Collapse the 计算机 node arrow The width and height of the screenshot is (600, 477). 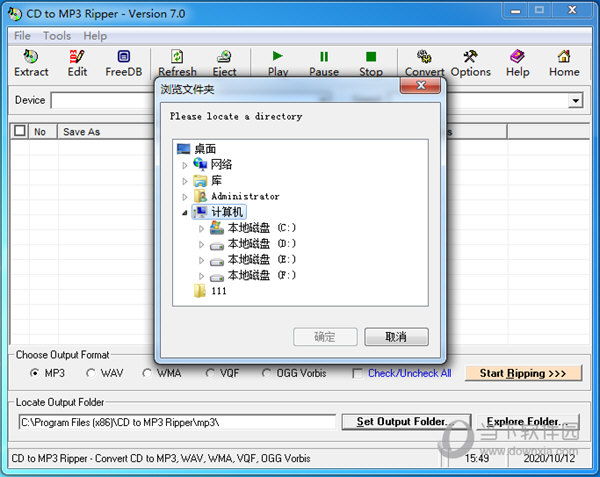pyautogui.click(x=185, y=213)
